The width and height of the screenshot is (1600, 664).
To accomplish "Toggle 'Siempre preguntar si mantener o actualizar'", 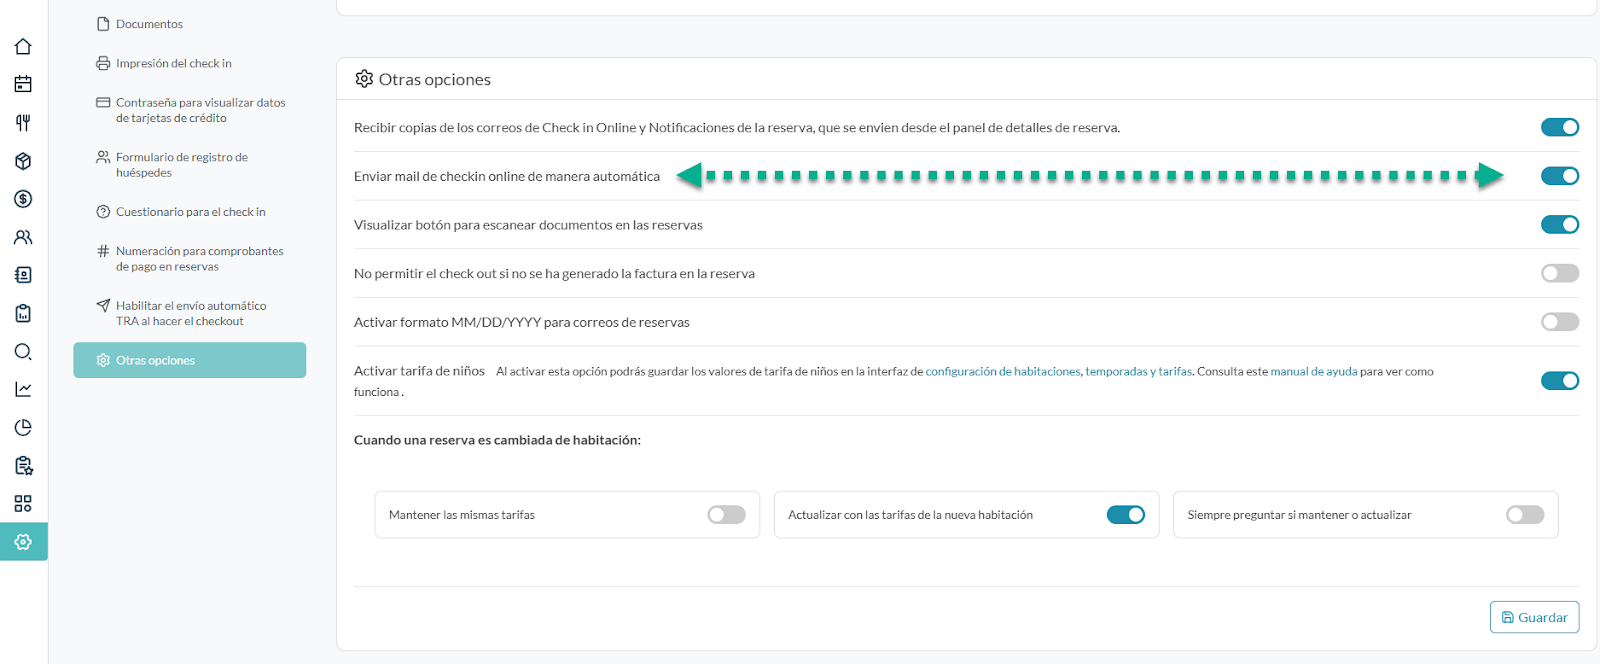I will point(1524,515).
